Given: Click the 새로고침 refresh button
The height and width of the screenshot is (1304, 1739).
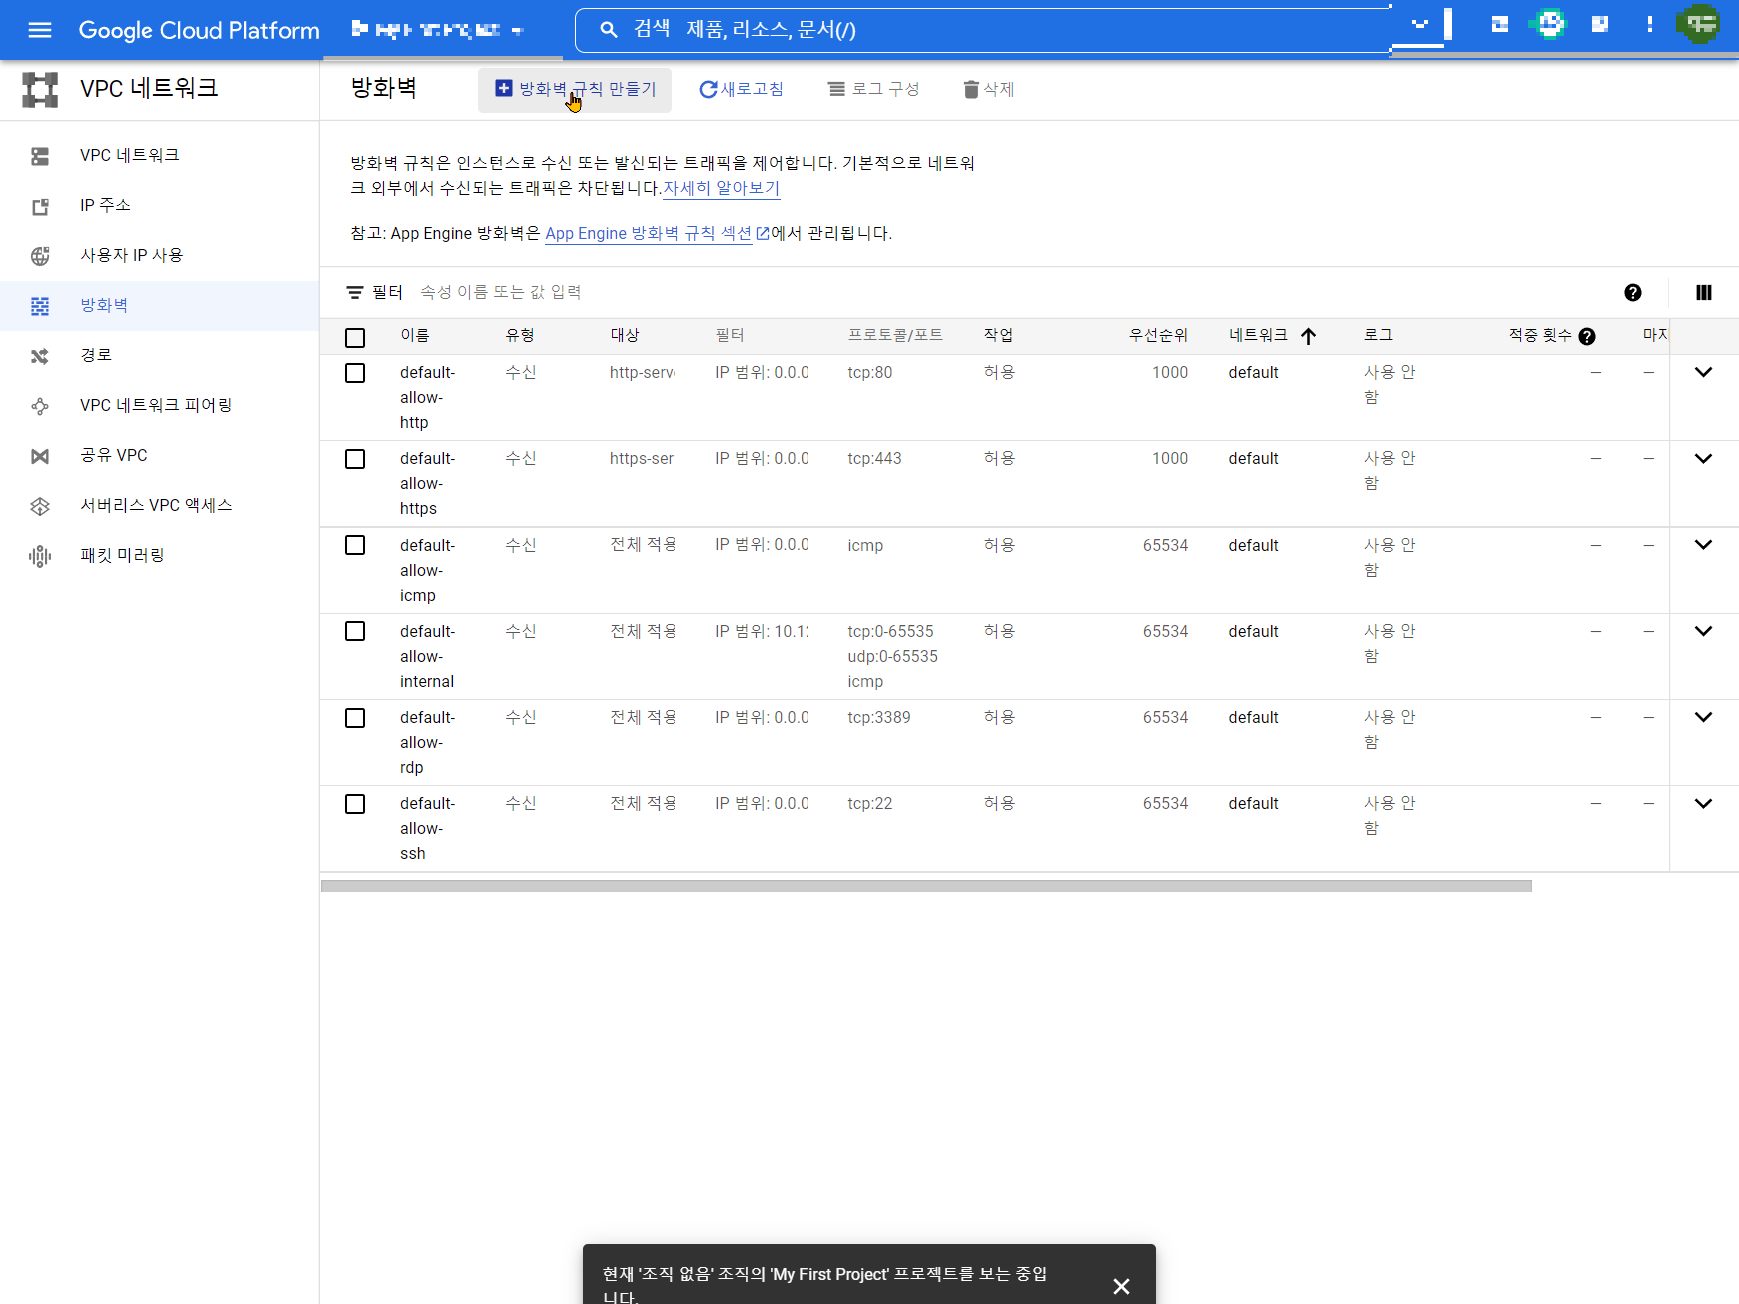Looking at the screenshot, I should pyautogui.click(x=741, y=90).
